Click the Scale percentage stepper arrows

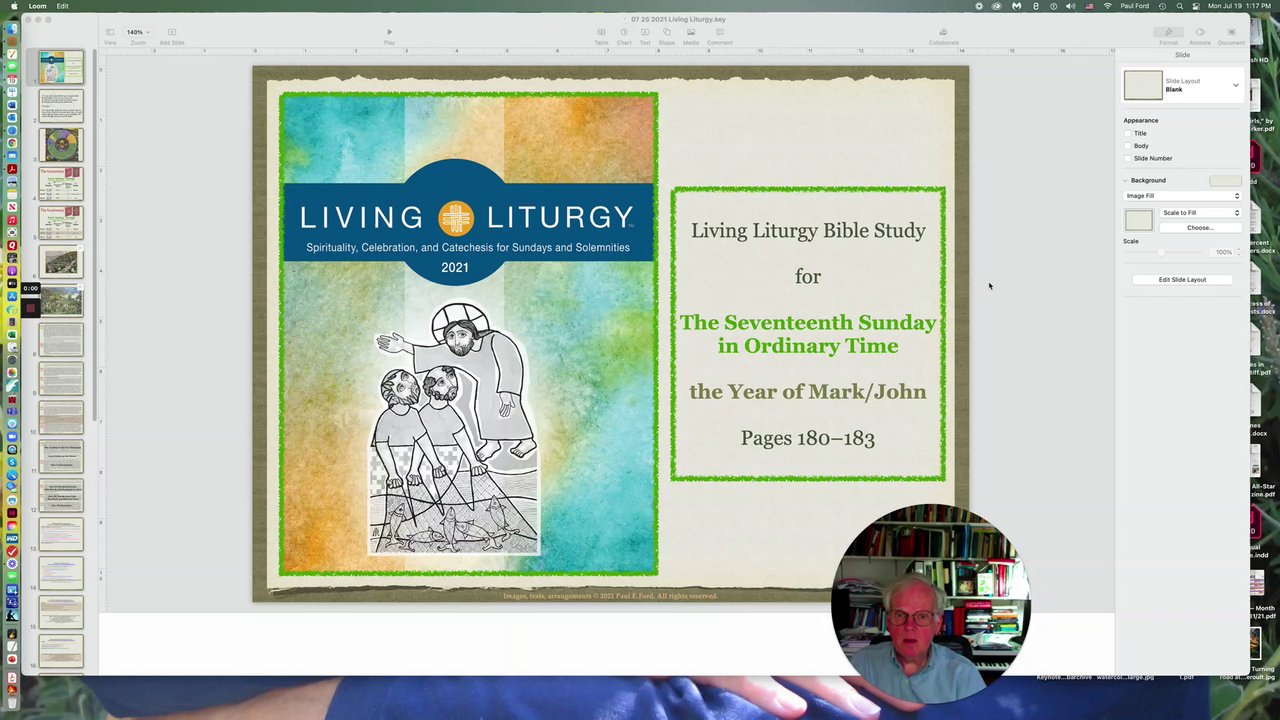(1239, 252)
